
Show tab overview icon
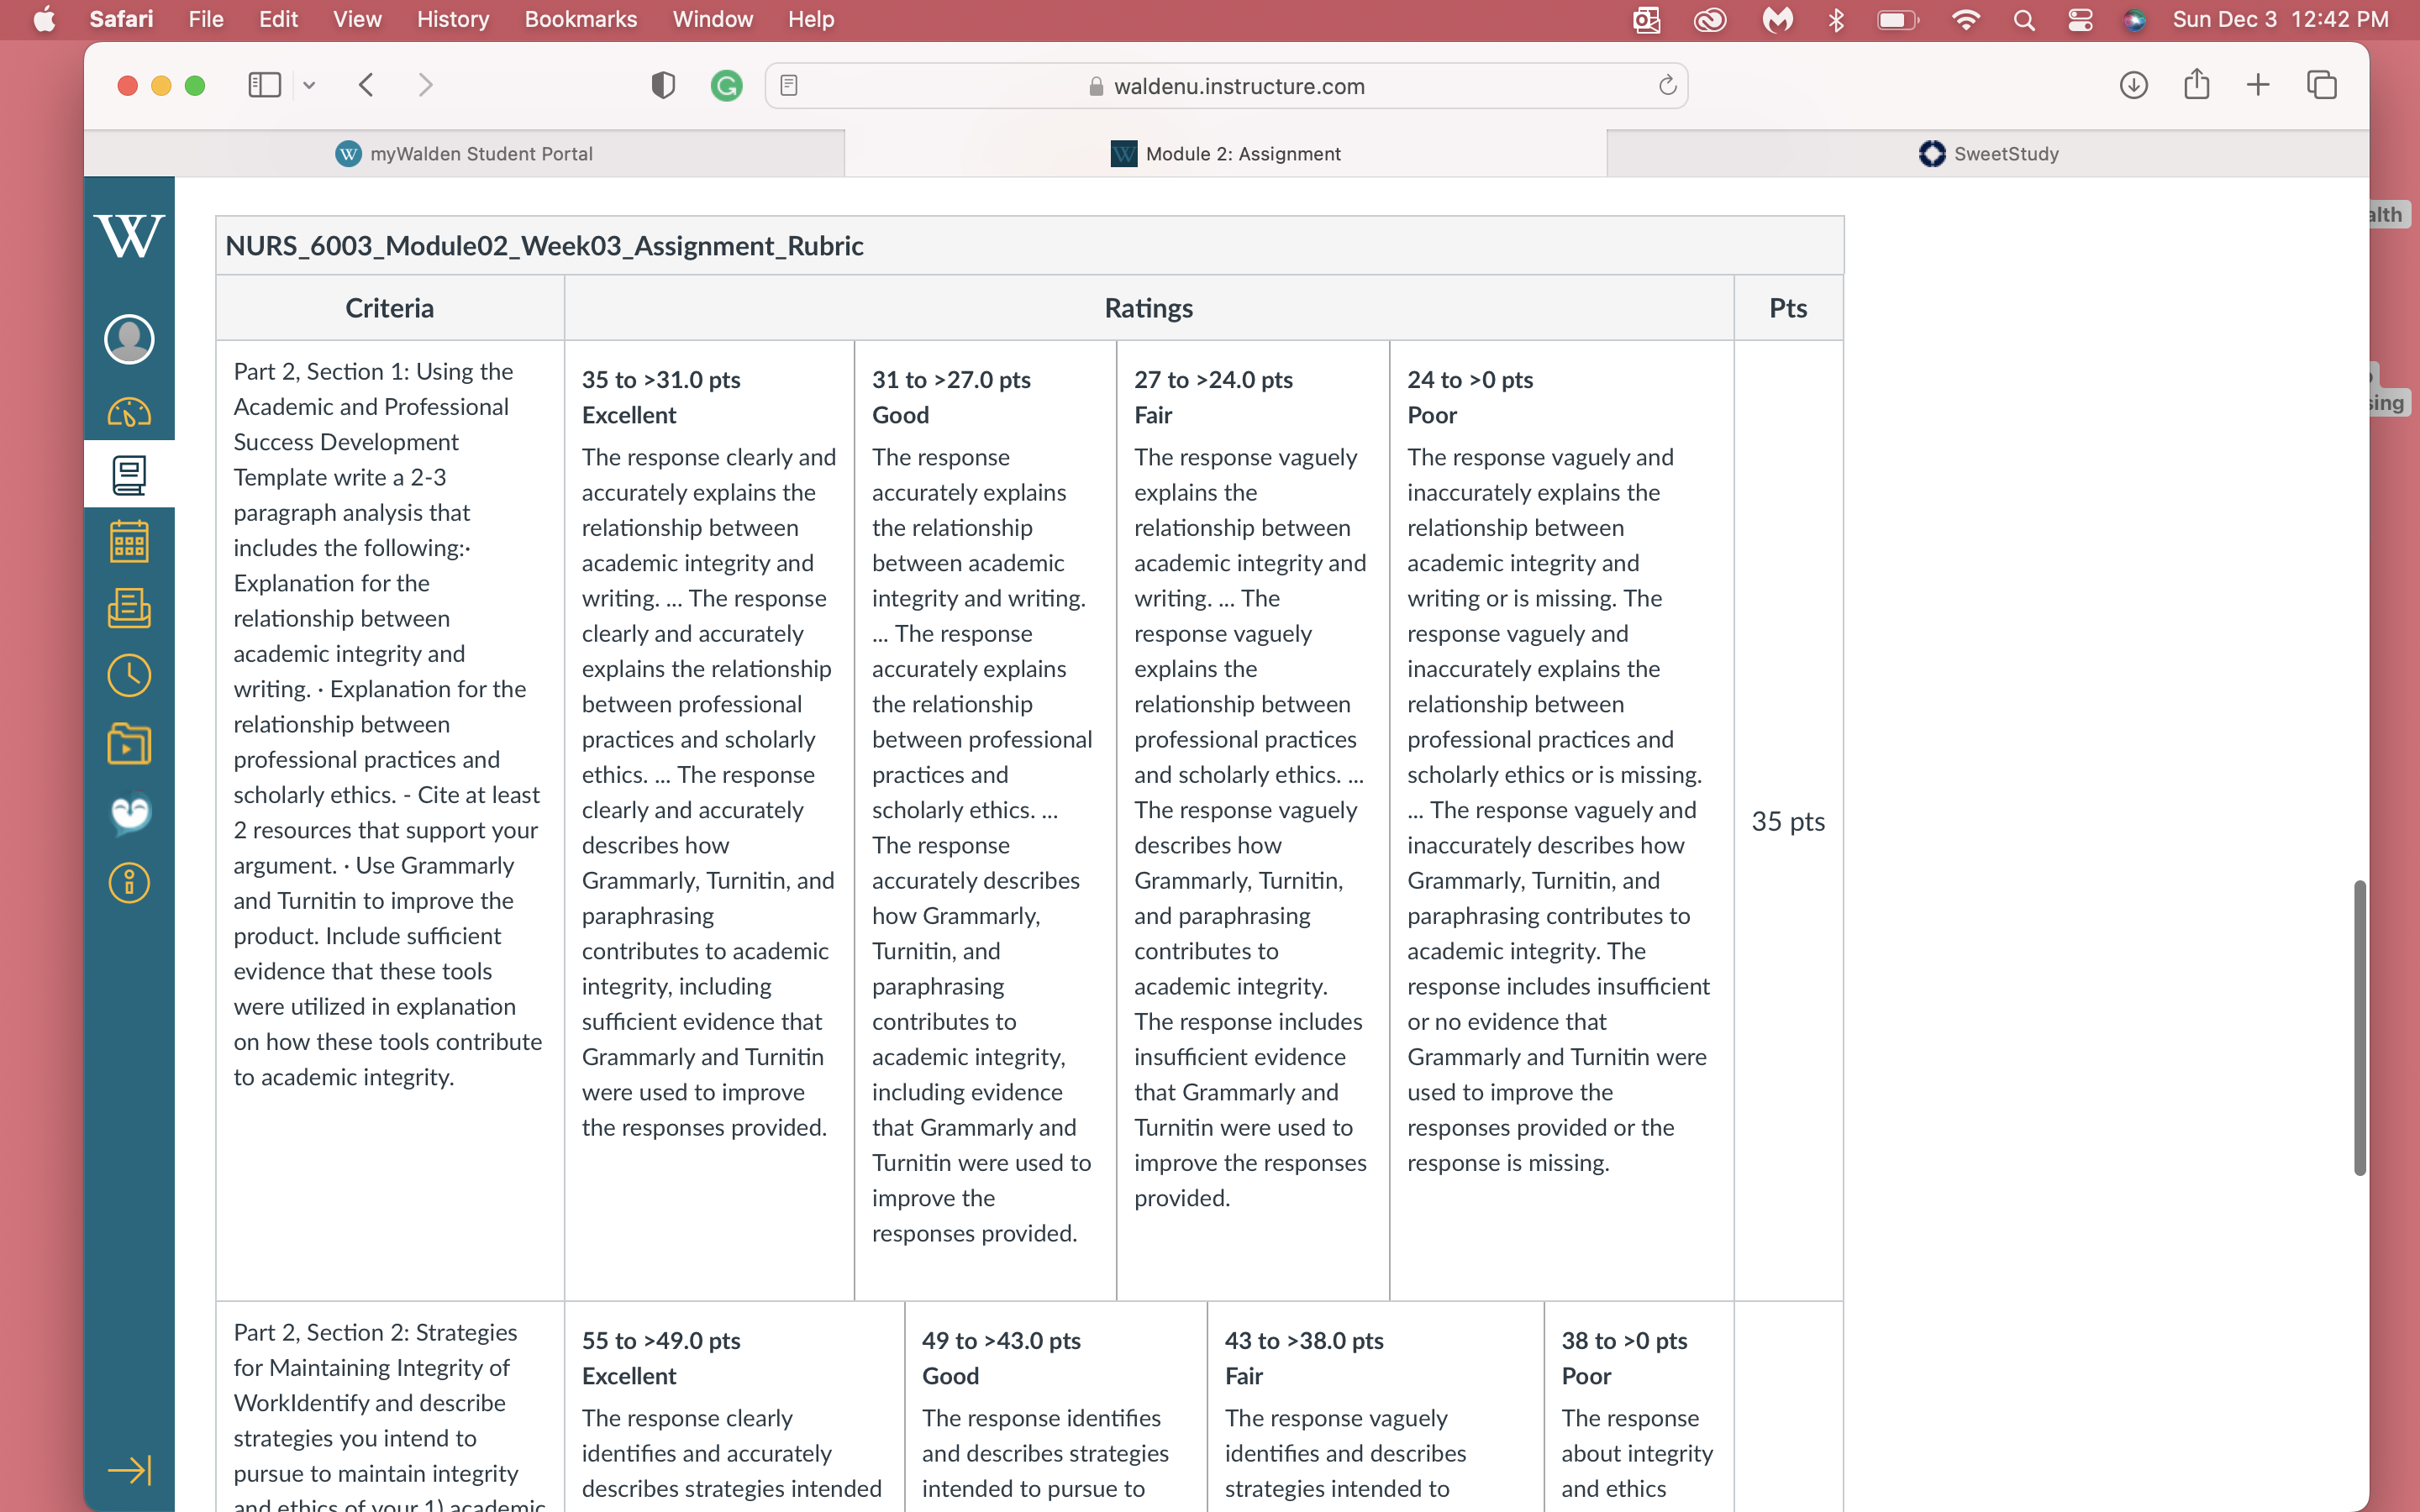coord(2321,85)
